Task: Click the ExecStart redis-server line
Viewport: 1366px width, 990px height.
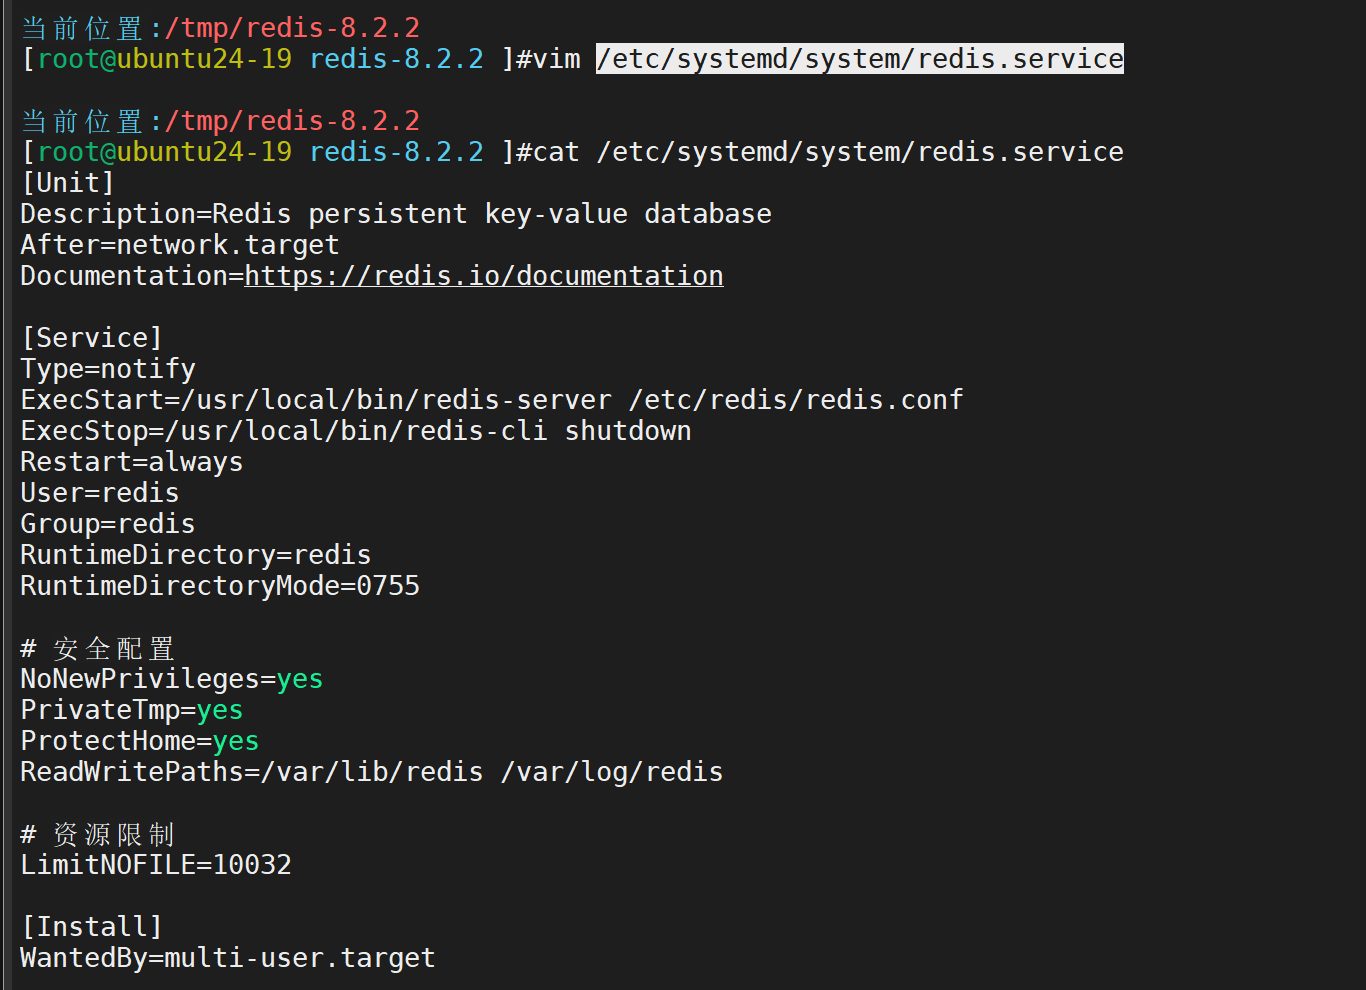Action: click(x=492, y=400)
